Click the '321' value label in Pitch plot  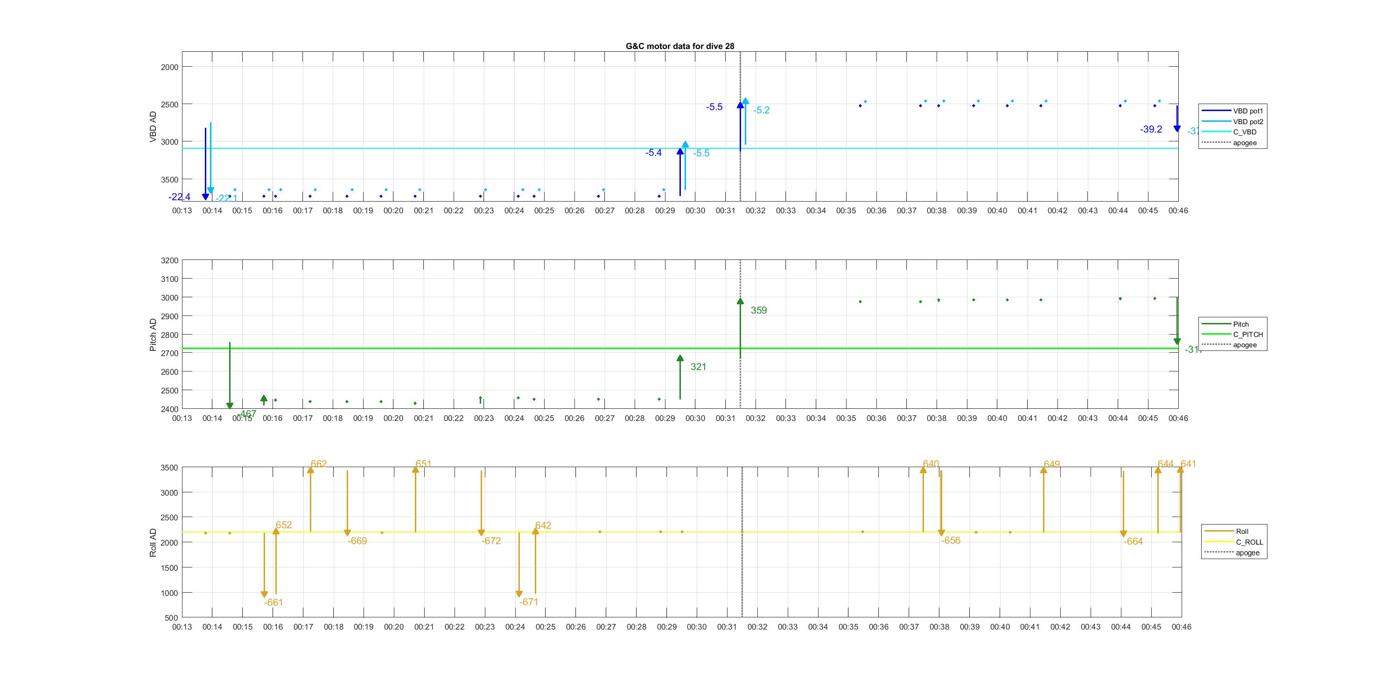click(698, 367)
